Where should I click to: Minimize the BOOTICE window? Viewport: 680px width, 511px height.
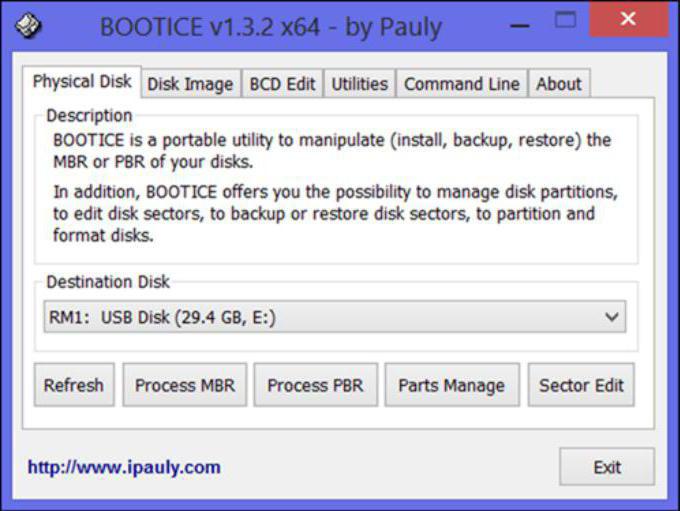click(519, 26)
